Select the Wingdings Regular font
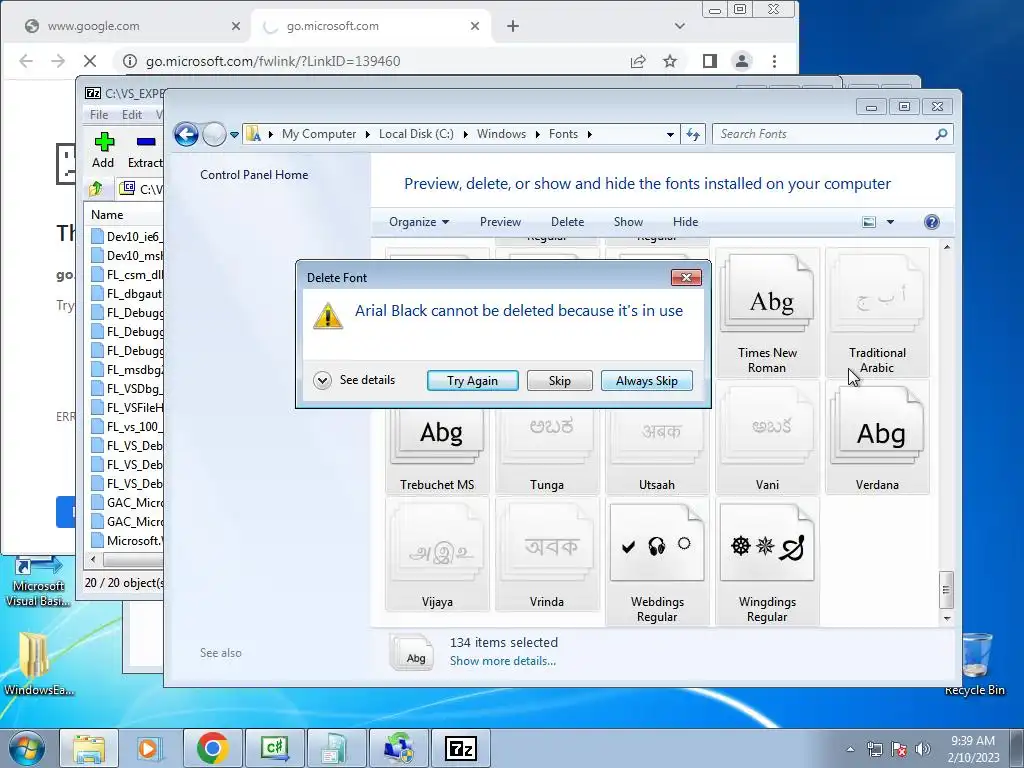The height and width of the screenshot is (768, 1024). click(767, 562)
